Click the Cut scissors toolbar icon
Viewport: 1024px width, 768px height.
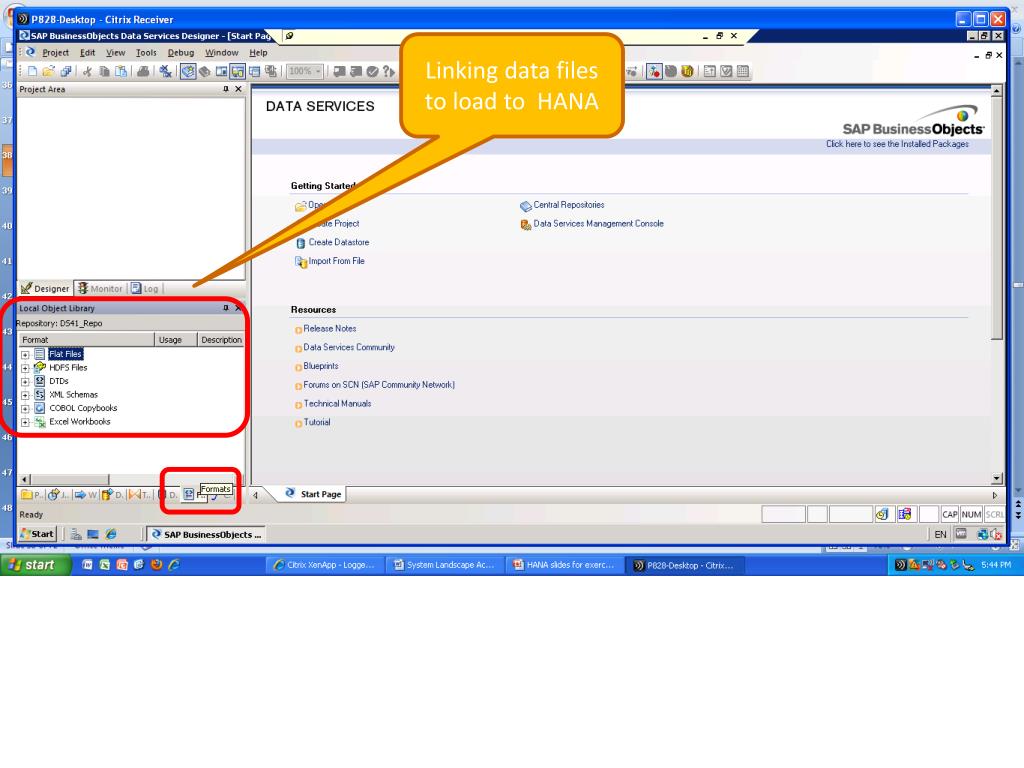tap(88, 71)
